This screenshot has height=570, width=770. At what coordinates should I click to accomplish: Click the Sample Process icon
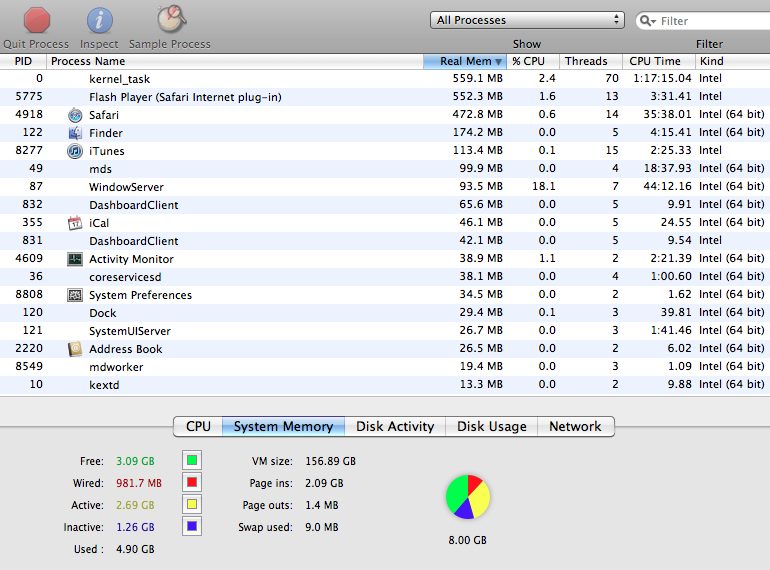click(x=171, y=20)
